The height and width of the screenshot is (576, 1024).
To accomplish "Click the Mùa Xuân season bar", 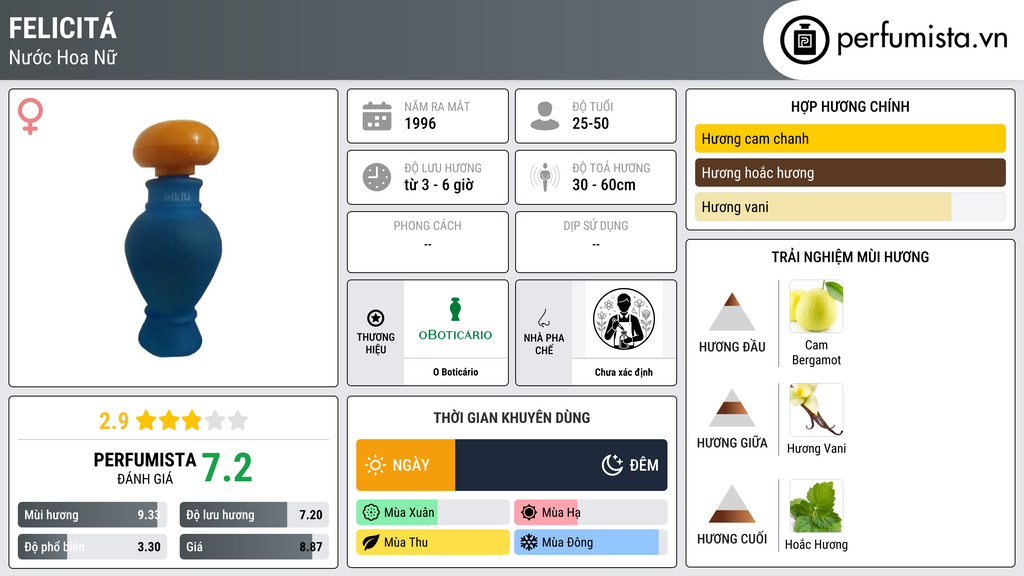I will click(x=433, y=513).
